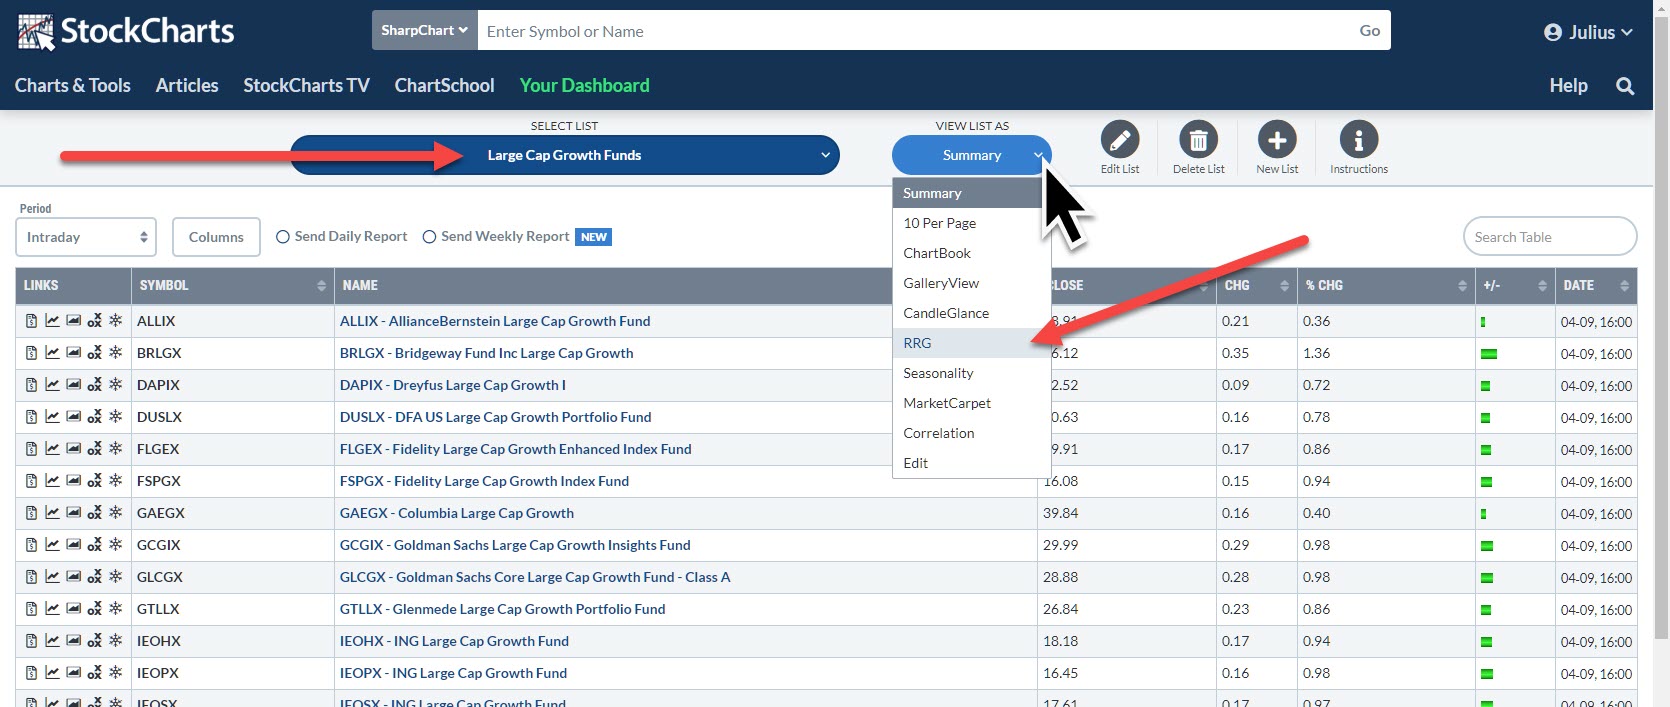The width and height of the screenshot is (1670, 707).
Task: Click the search magnifier icon in navigation
Action: click(x=1625, y=86)
